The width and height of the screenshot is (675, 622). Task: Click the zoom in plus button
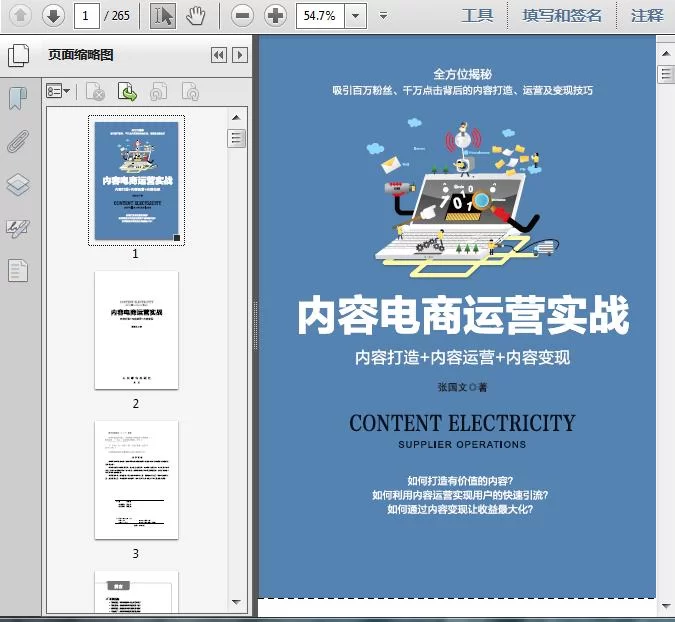pyautogui.click(x=274, y=15)
